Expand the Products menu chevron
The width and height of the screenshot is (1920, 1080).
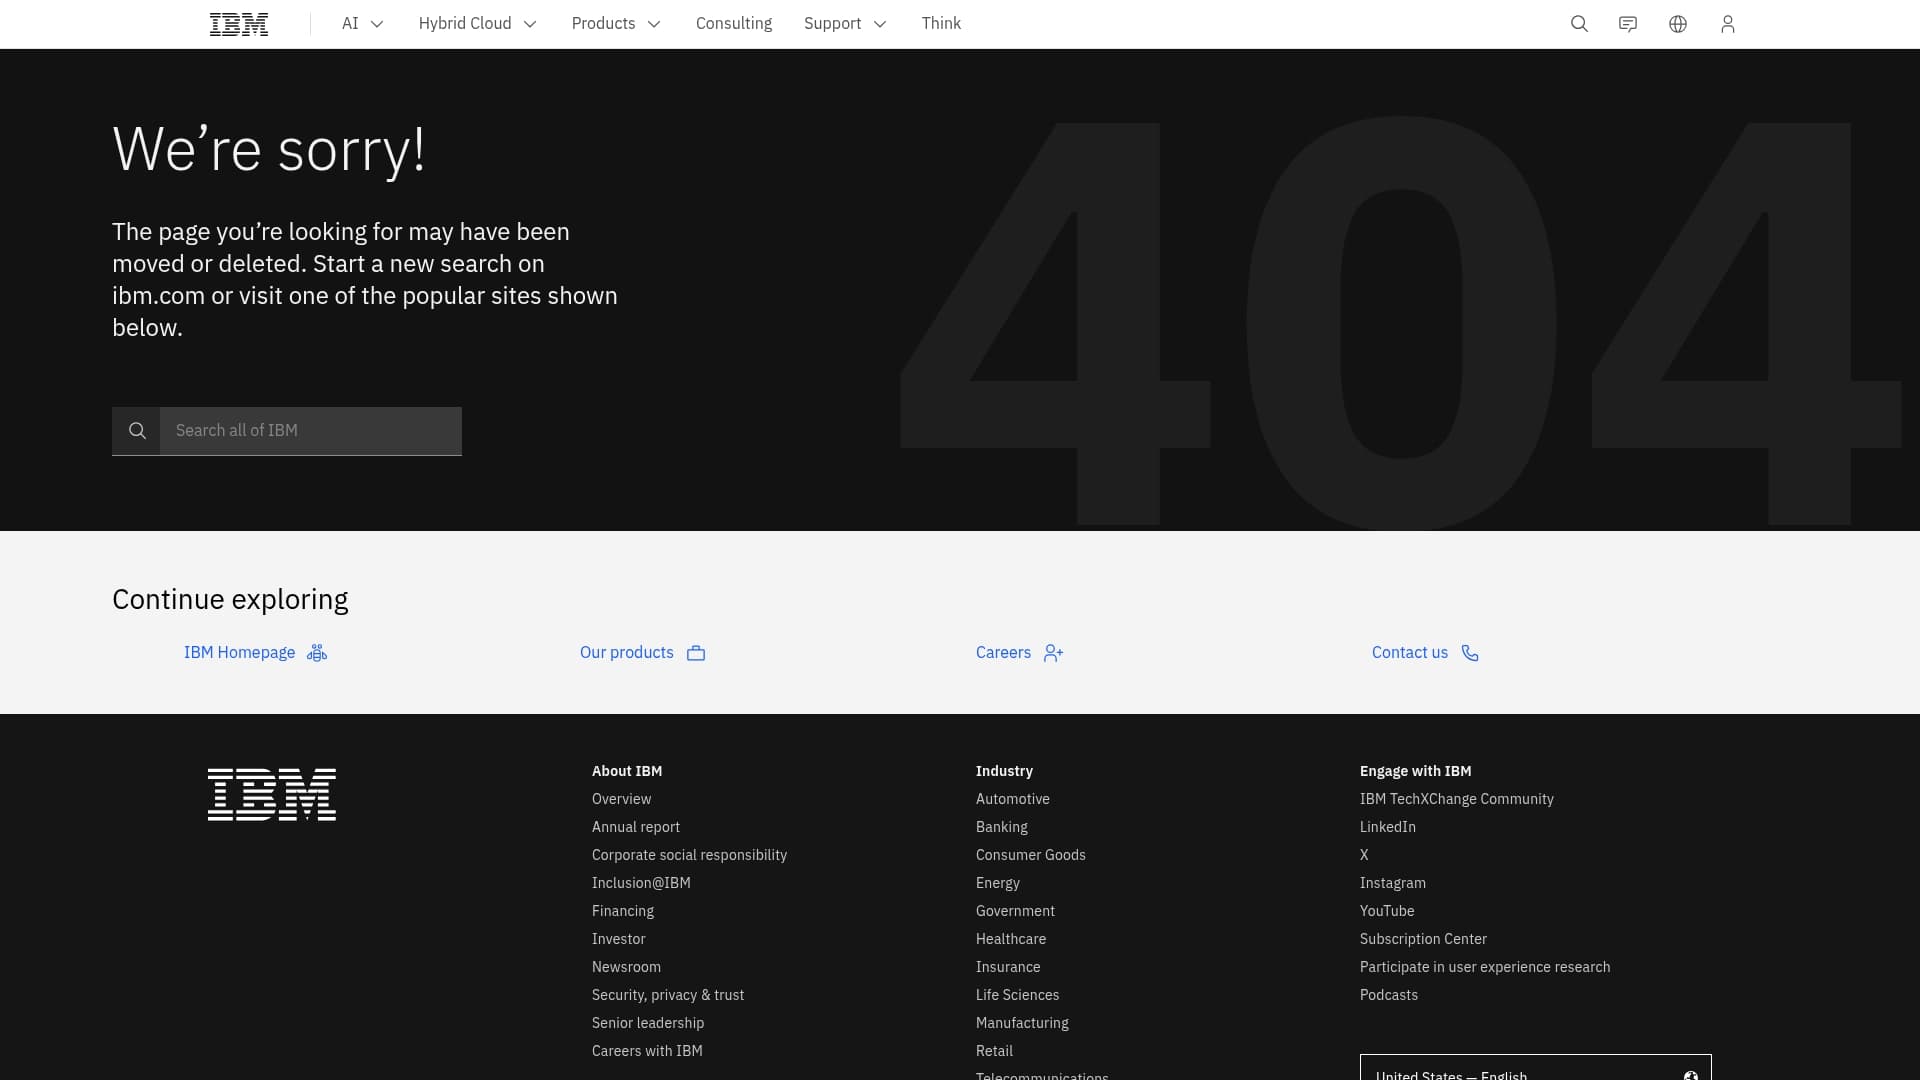[654, 24]
